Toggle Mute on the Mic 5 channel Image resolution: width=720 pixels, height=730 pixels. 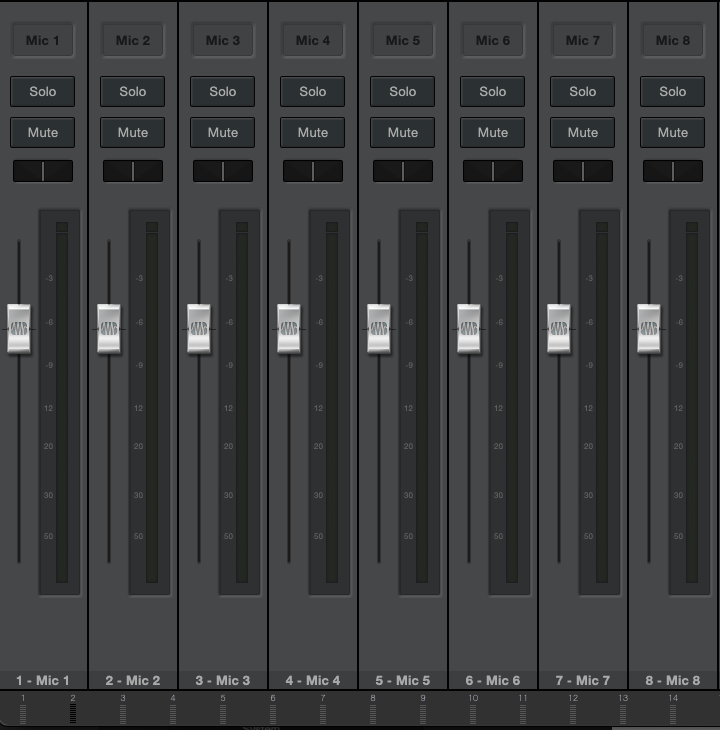[x=403, y=132]
